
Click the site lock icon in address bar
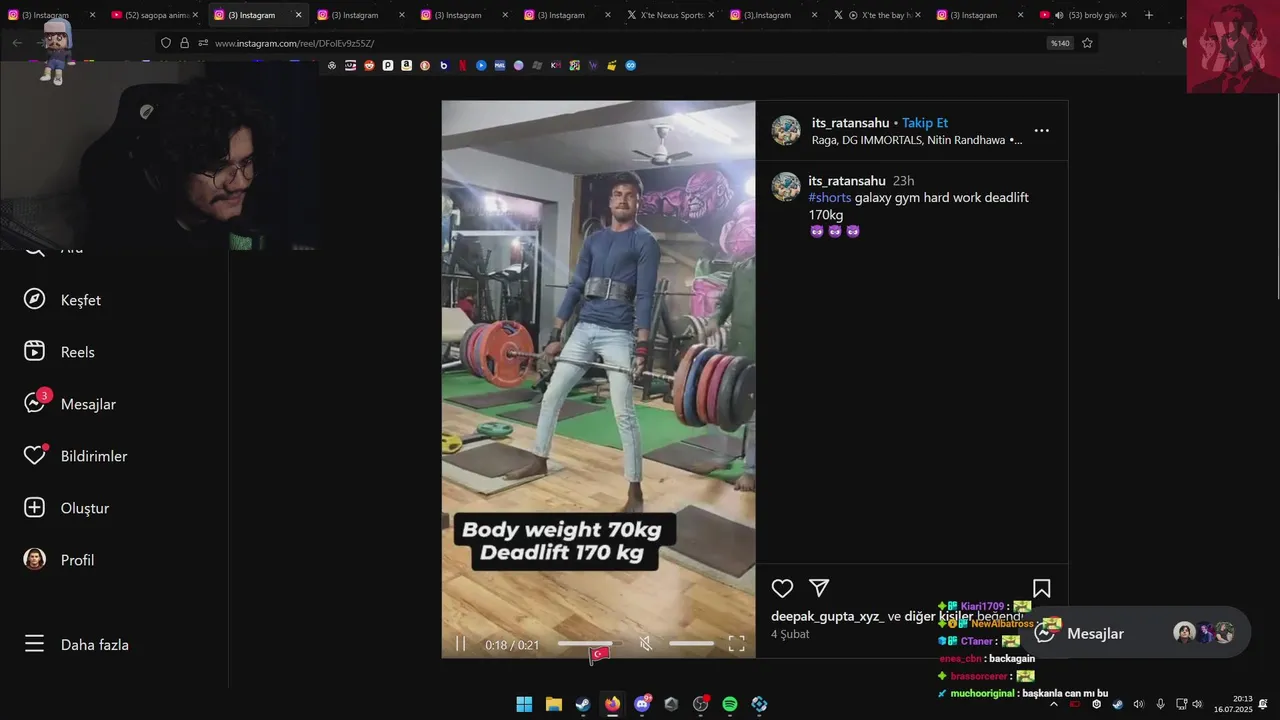point(184,43)
